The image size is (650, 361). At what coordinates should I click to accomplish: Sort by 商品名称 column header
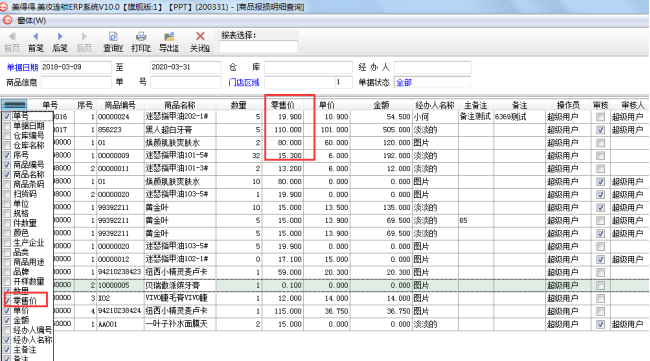point(179,105)
